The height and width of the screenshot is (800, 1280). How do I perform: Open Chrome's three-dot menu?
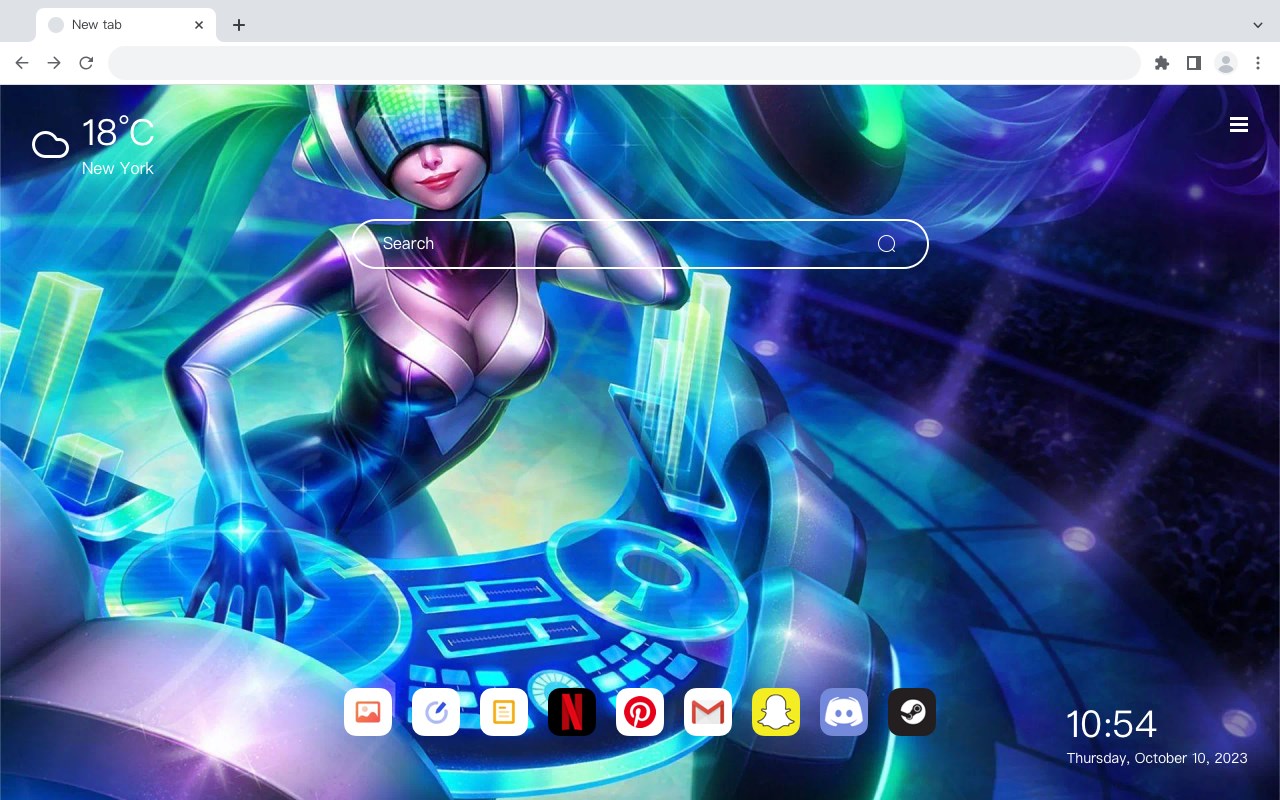1258,63
